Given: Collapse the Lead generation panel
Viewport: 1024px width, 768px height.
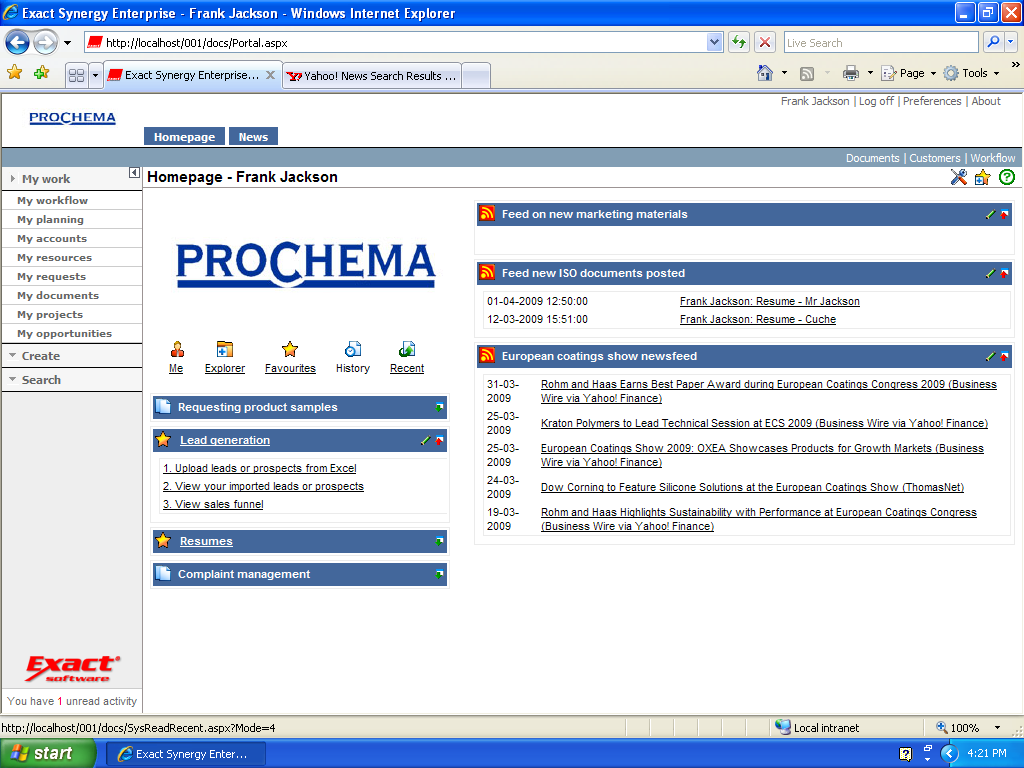Looking at the screenshot, I should (x=440, y=440).
